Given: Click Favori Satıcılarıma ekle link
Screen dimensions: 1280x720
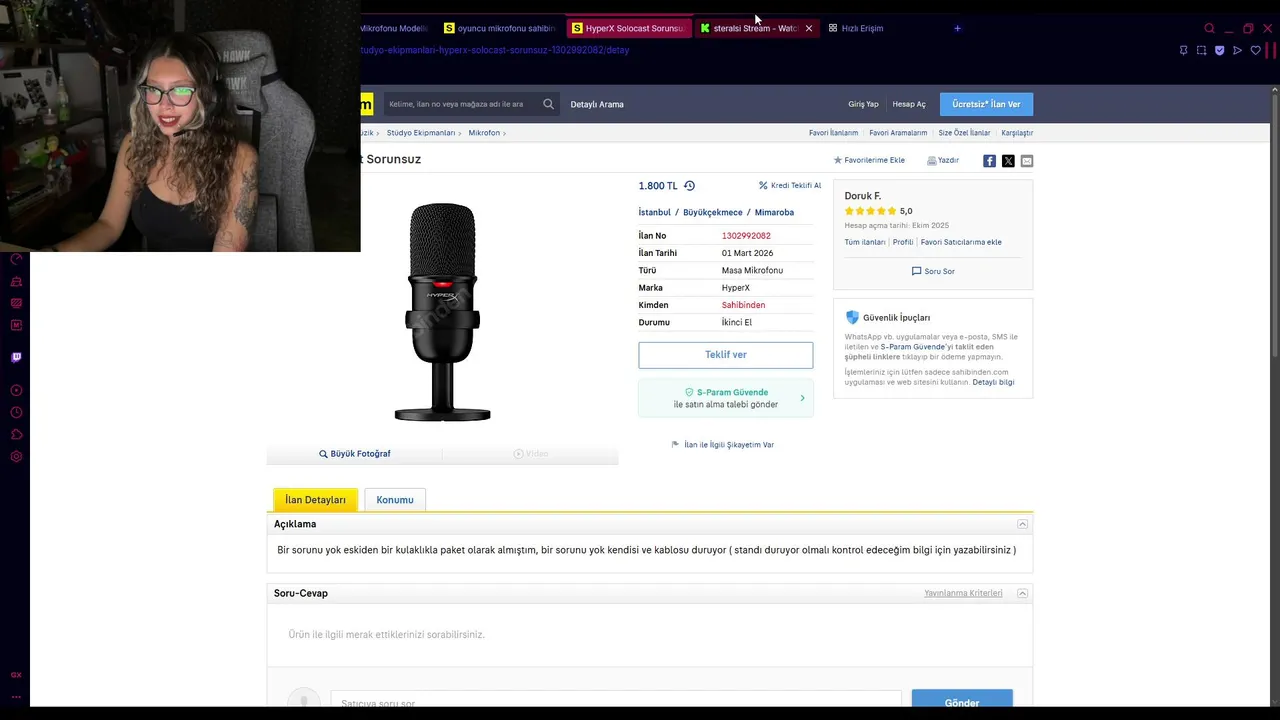Looking at the screenshot, I should pos(961,242).
